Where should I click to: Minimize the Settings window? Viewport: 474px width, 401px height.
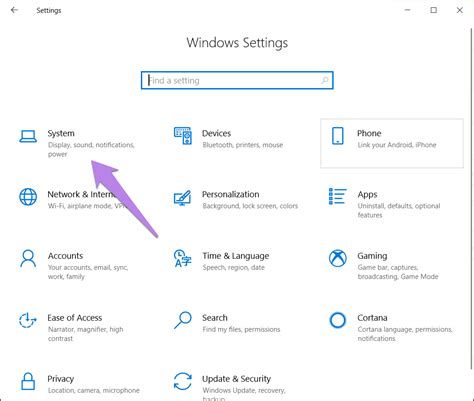[x=407, y=10]
